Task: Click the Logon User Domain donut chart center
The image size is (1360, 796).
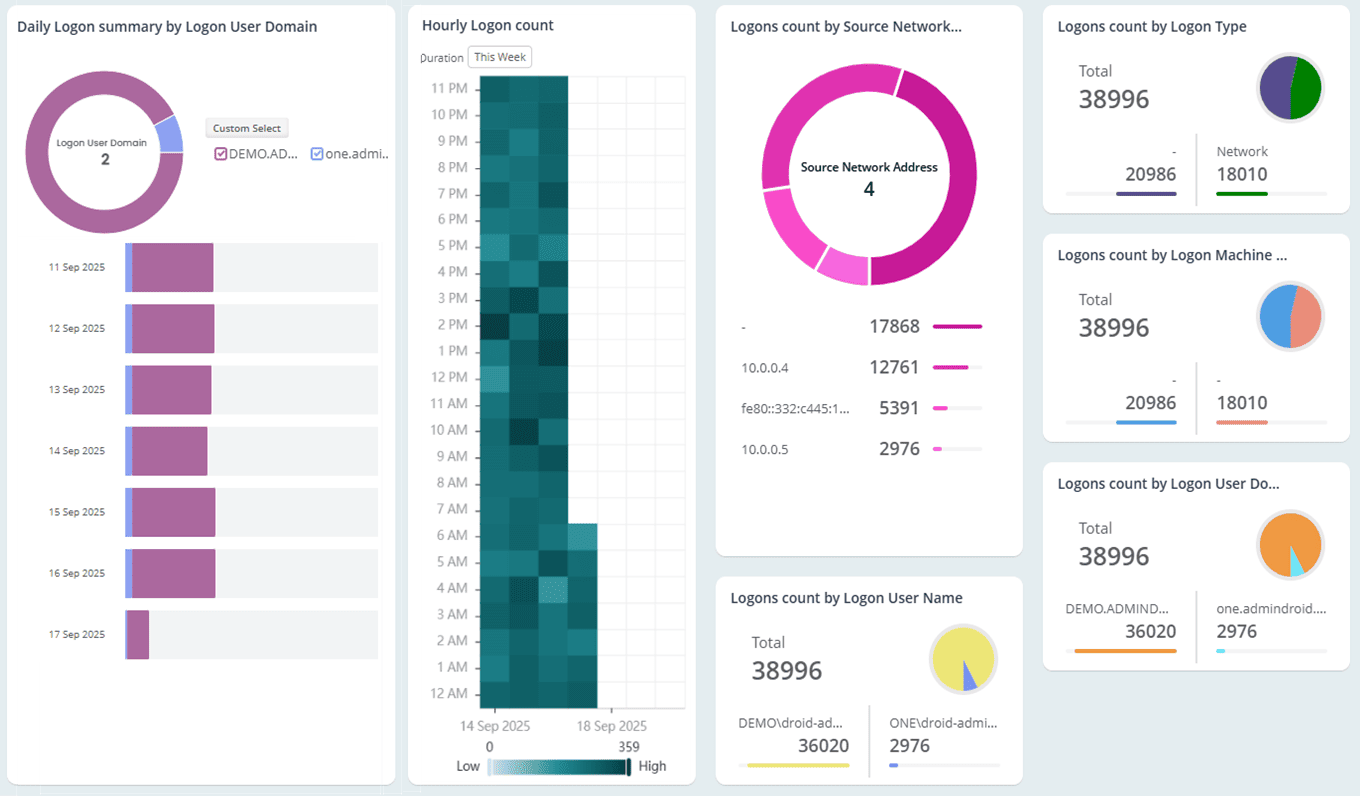Action: [x=104, y=152]
